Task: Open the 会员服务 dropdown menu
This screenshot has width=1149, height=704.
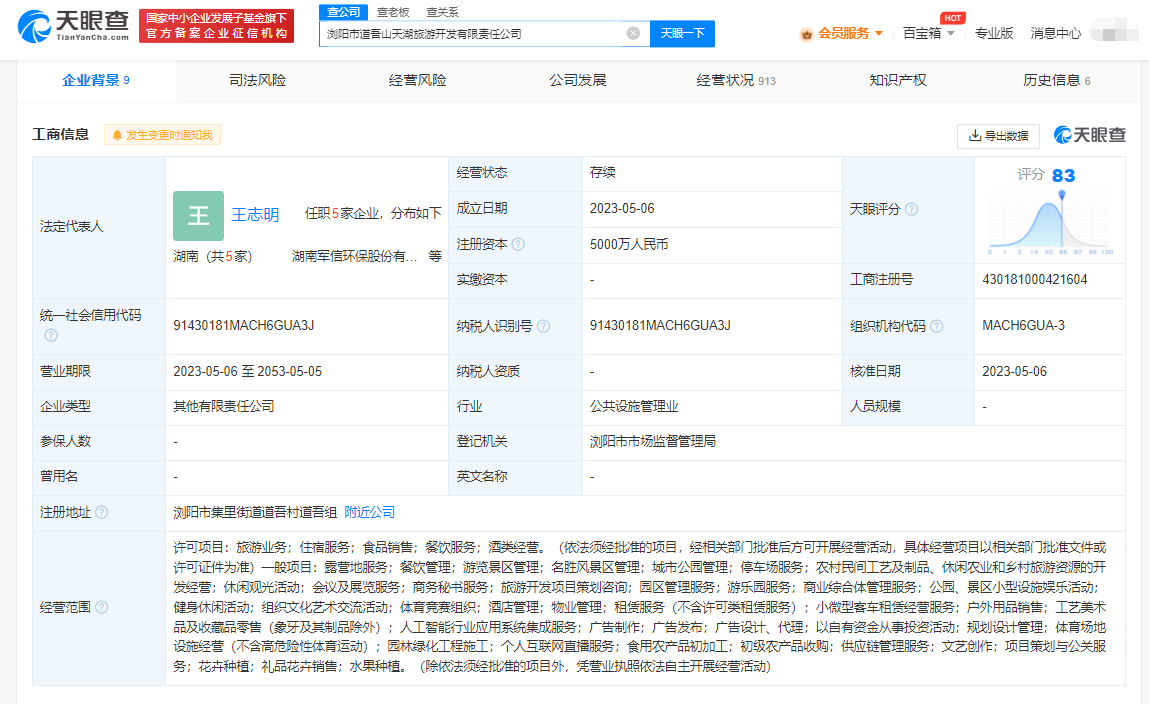Action: (x=850, y=33)
